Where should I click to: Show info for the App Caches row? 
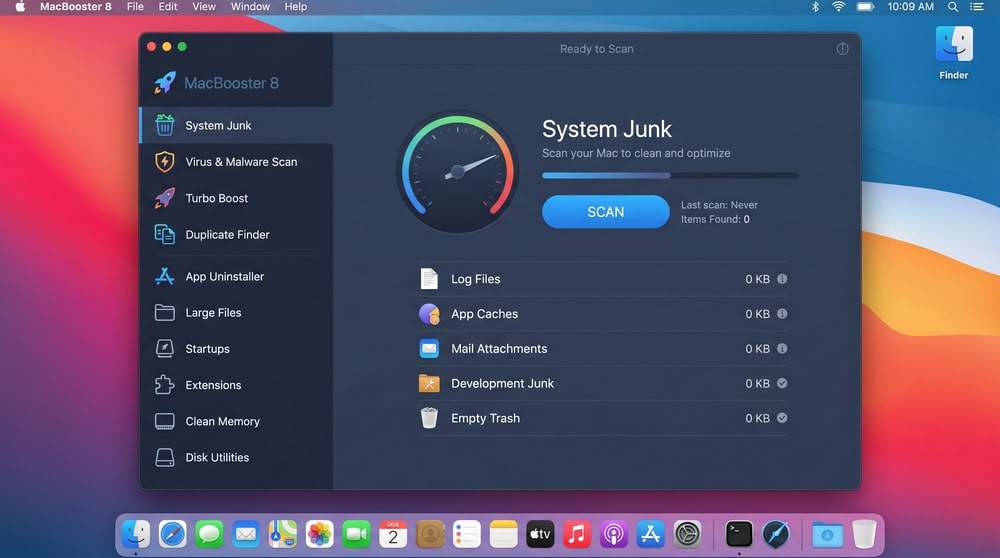[x=782, y=314]
